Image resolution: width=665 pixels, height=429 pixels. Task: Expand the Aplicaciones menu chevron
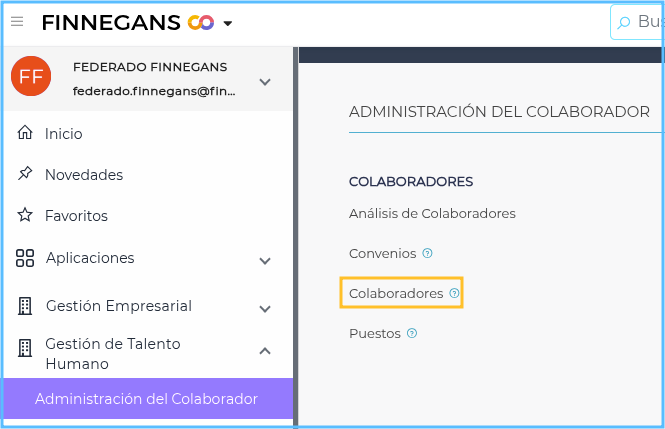[265, 260]
